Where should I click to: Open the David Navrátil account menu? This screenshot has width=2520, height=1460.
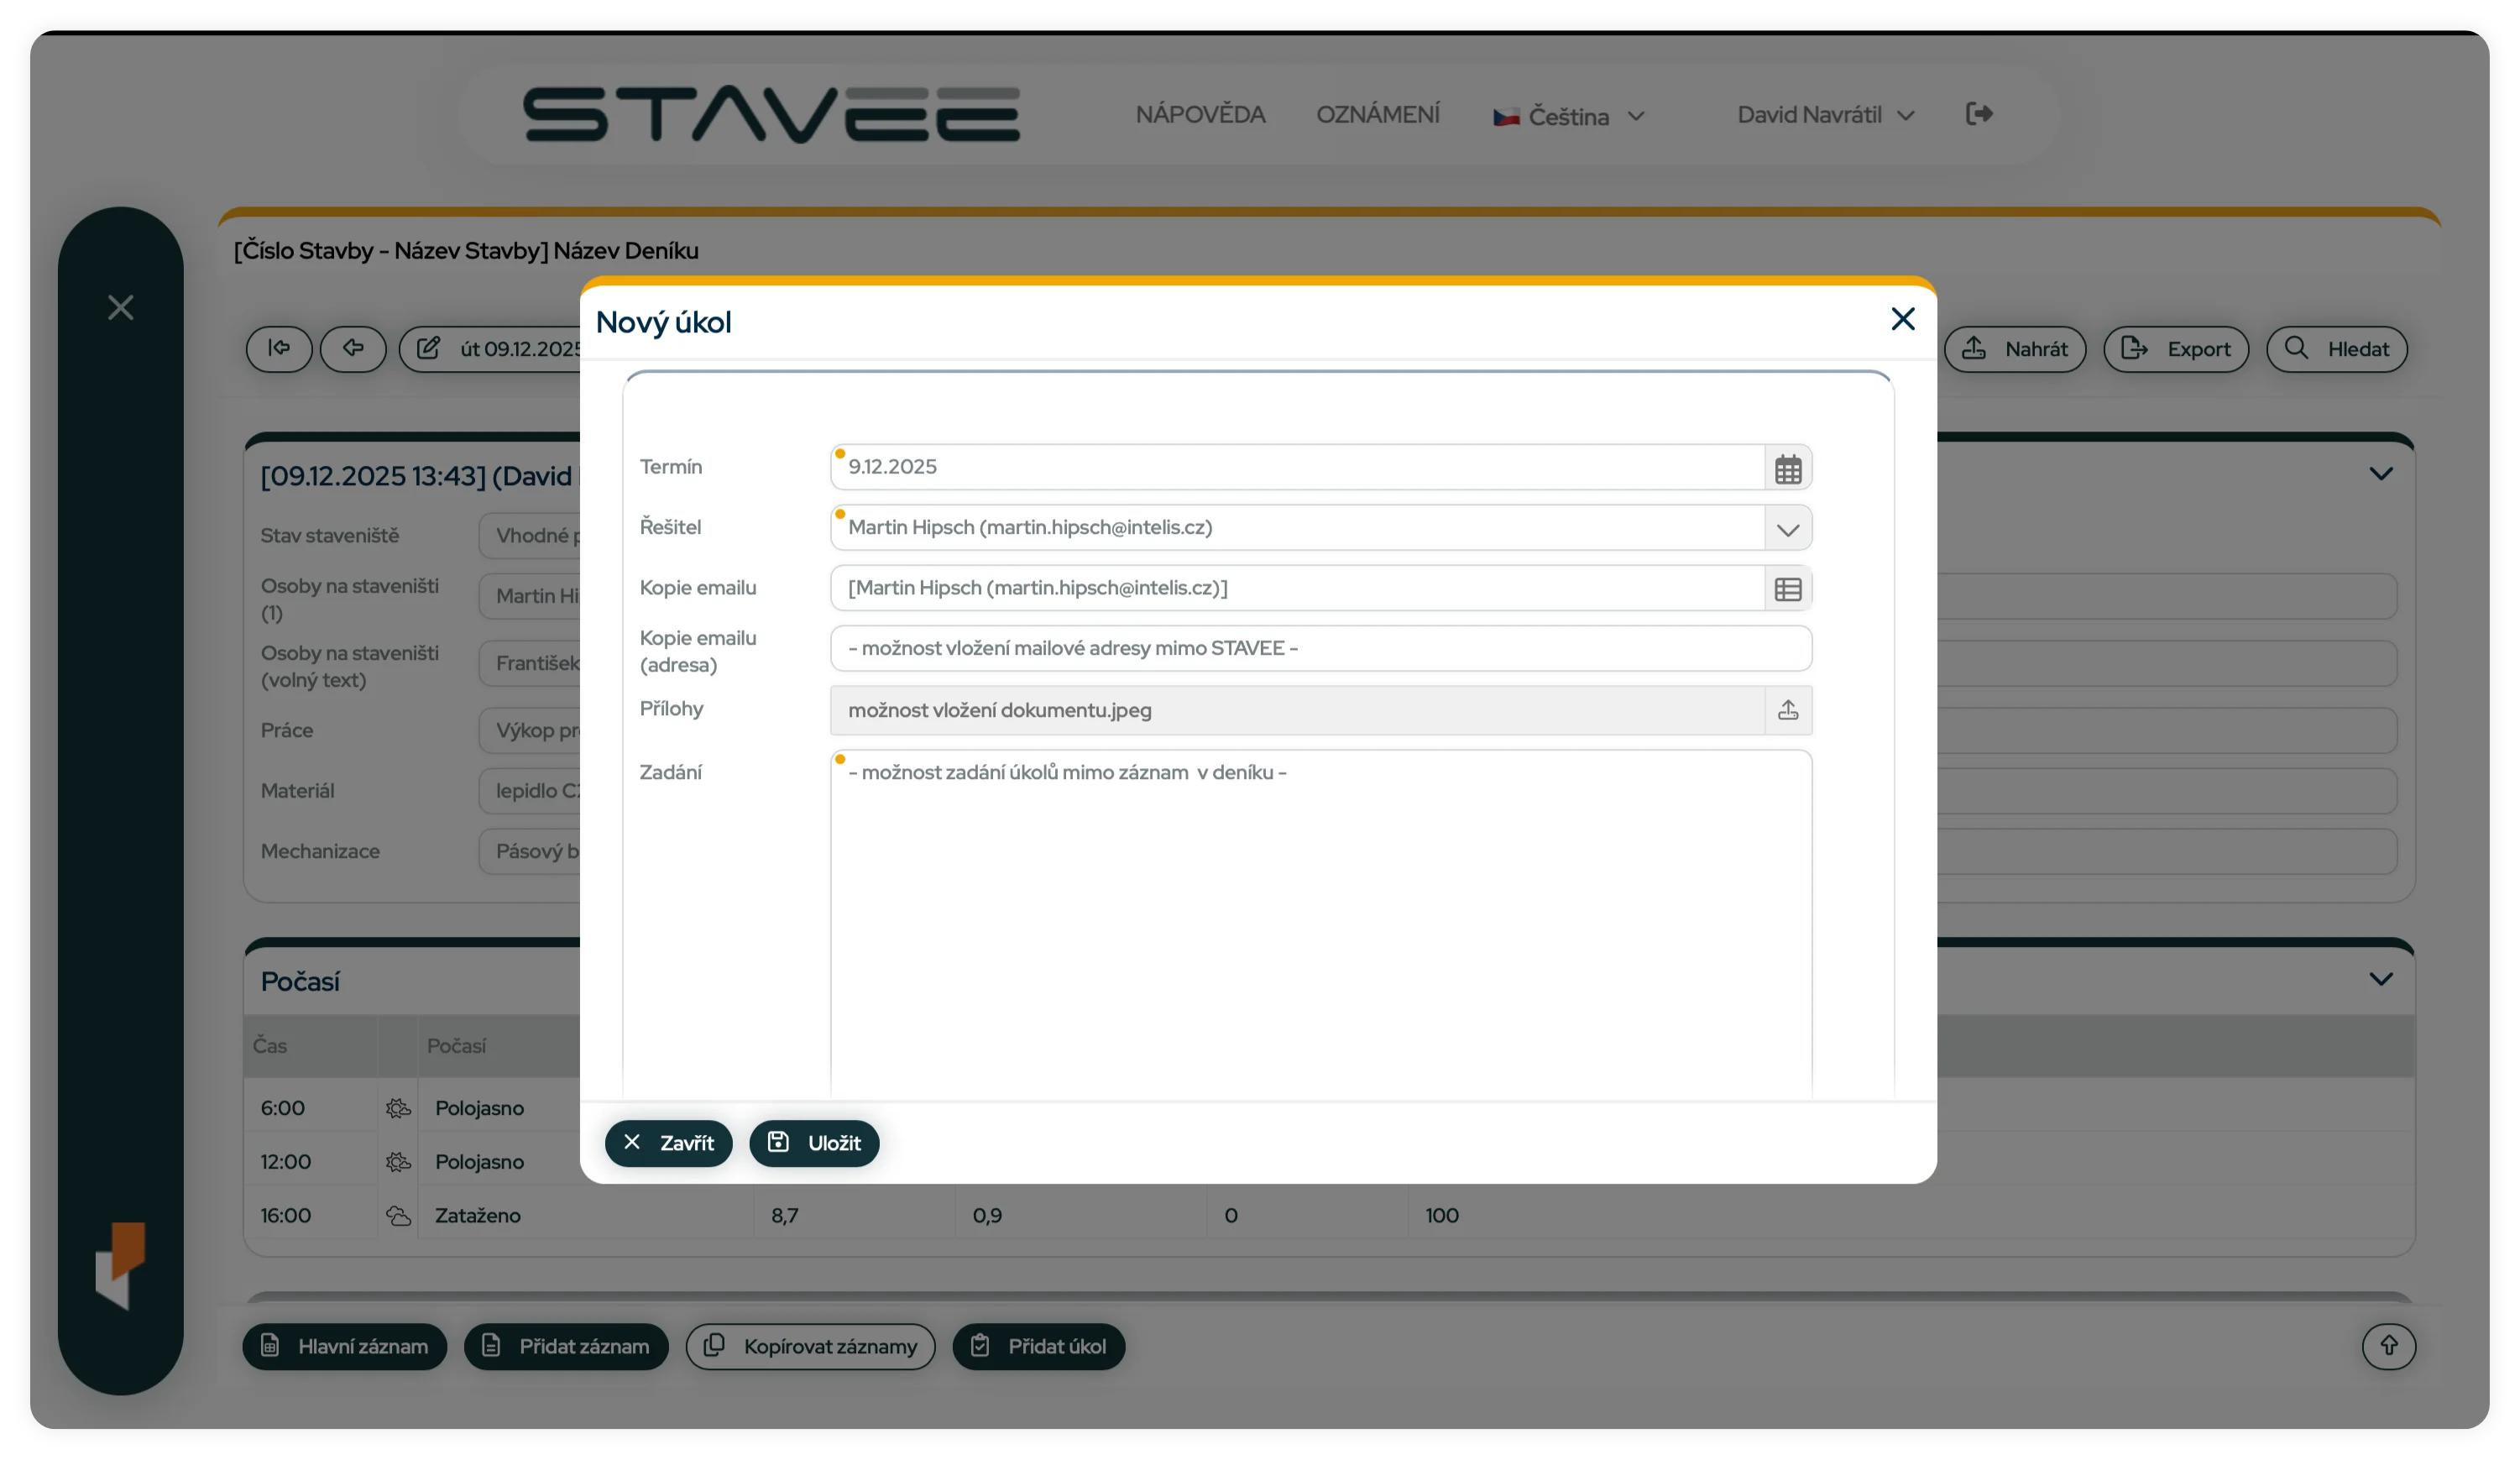click(x=1823, y=114)
